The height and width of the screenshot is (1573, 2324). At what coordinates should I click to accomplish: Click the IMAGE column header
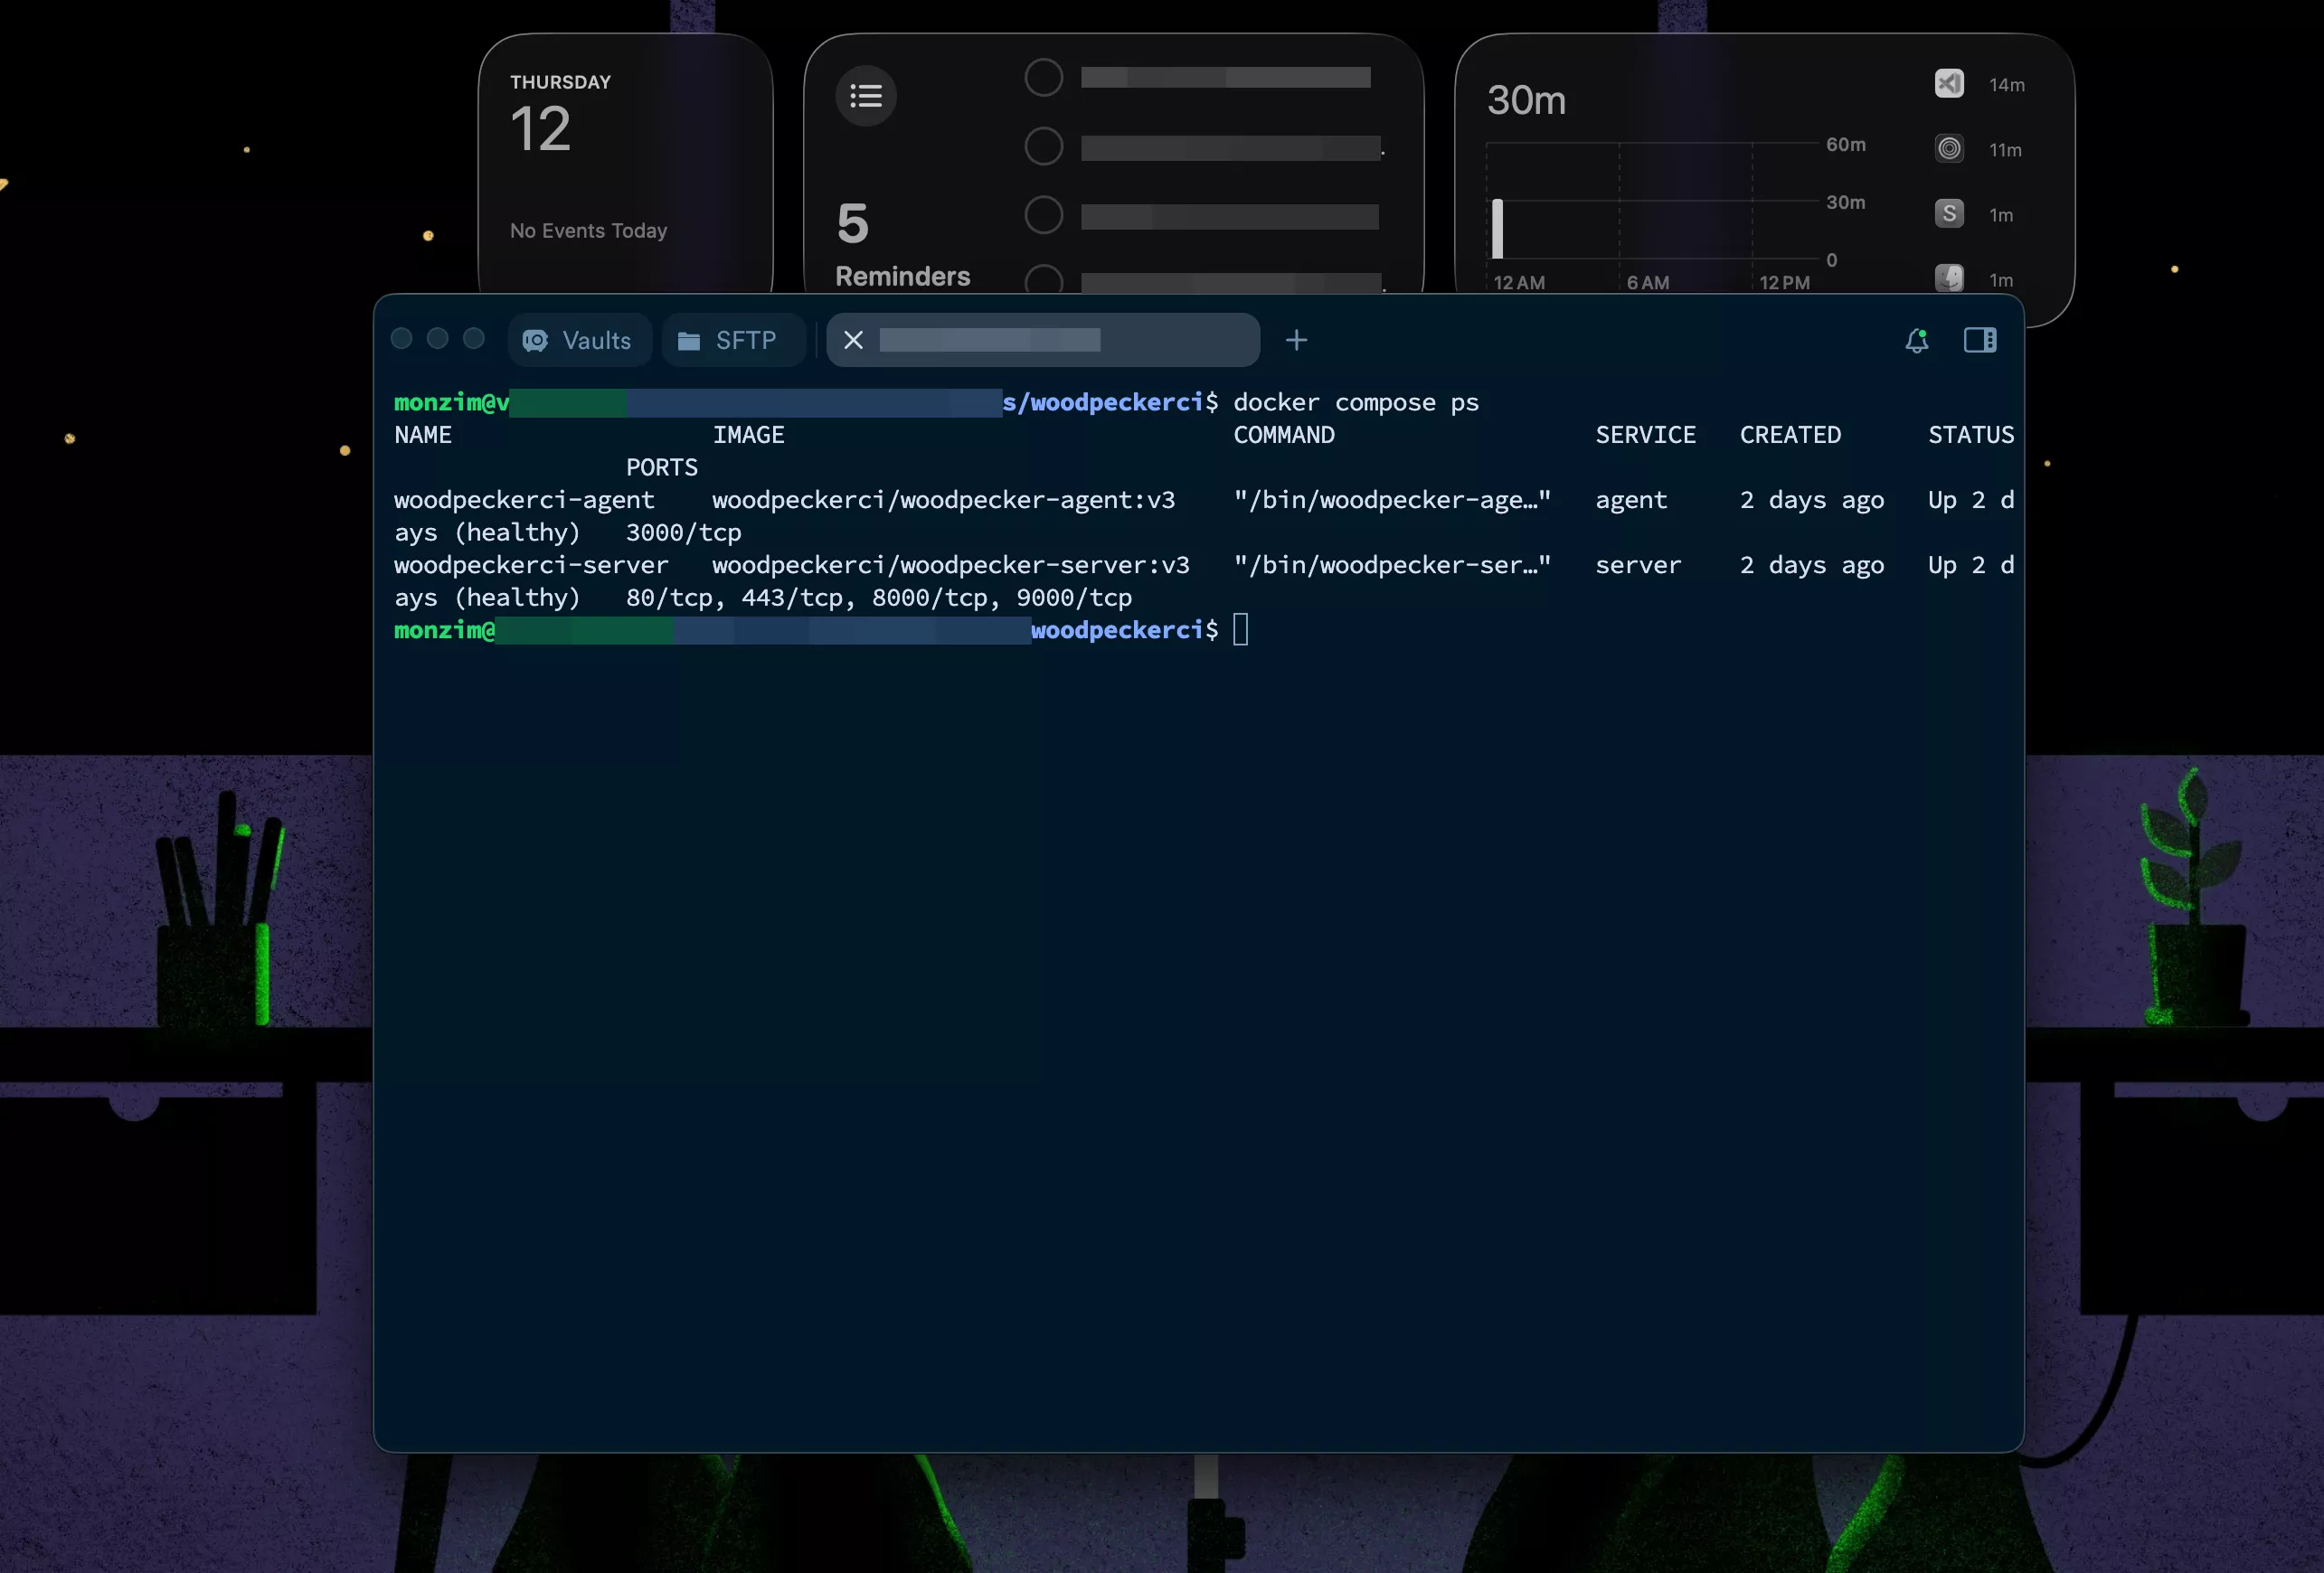point(748,435)
